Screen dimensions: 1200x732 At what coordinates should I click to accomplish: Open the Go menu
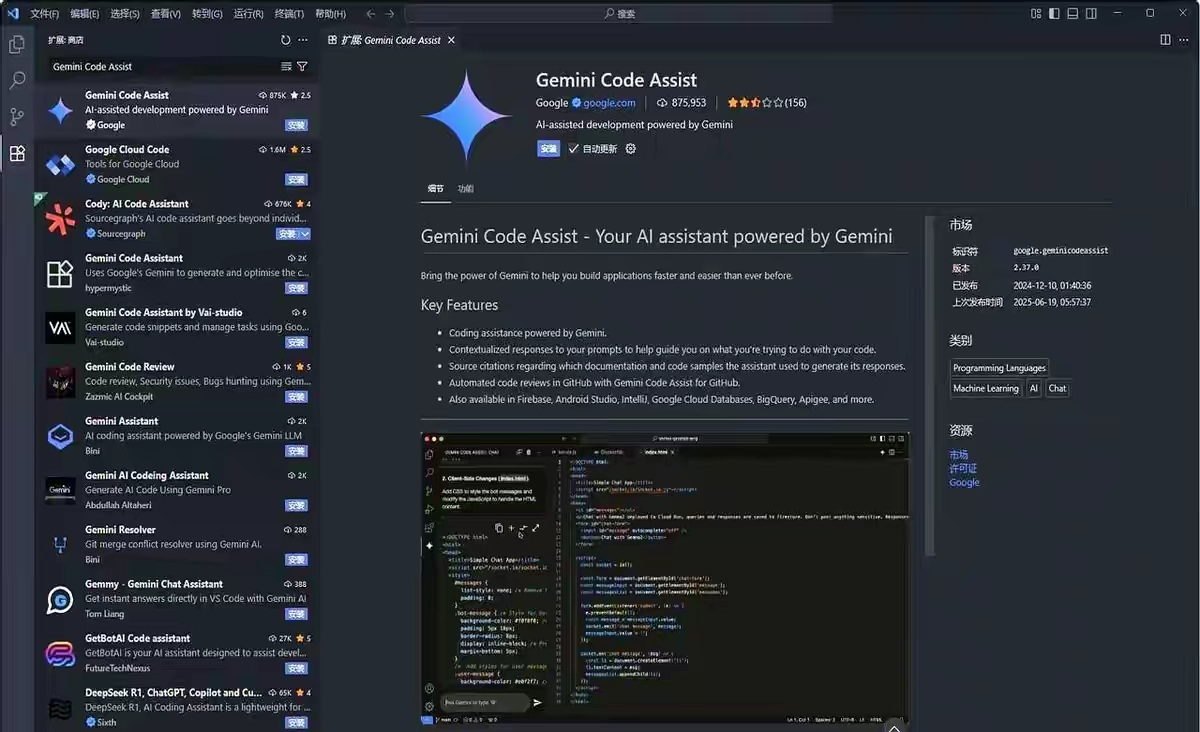[207, 14]
